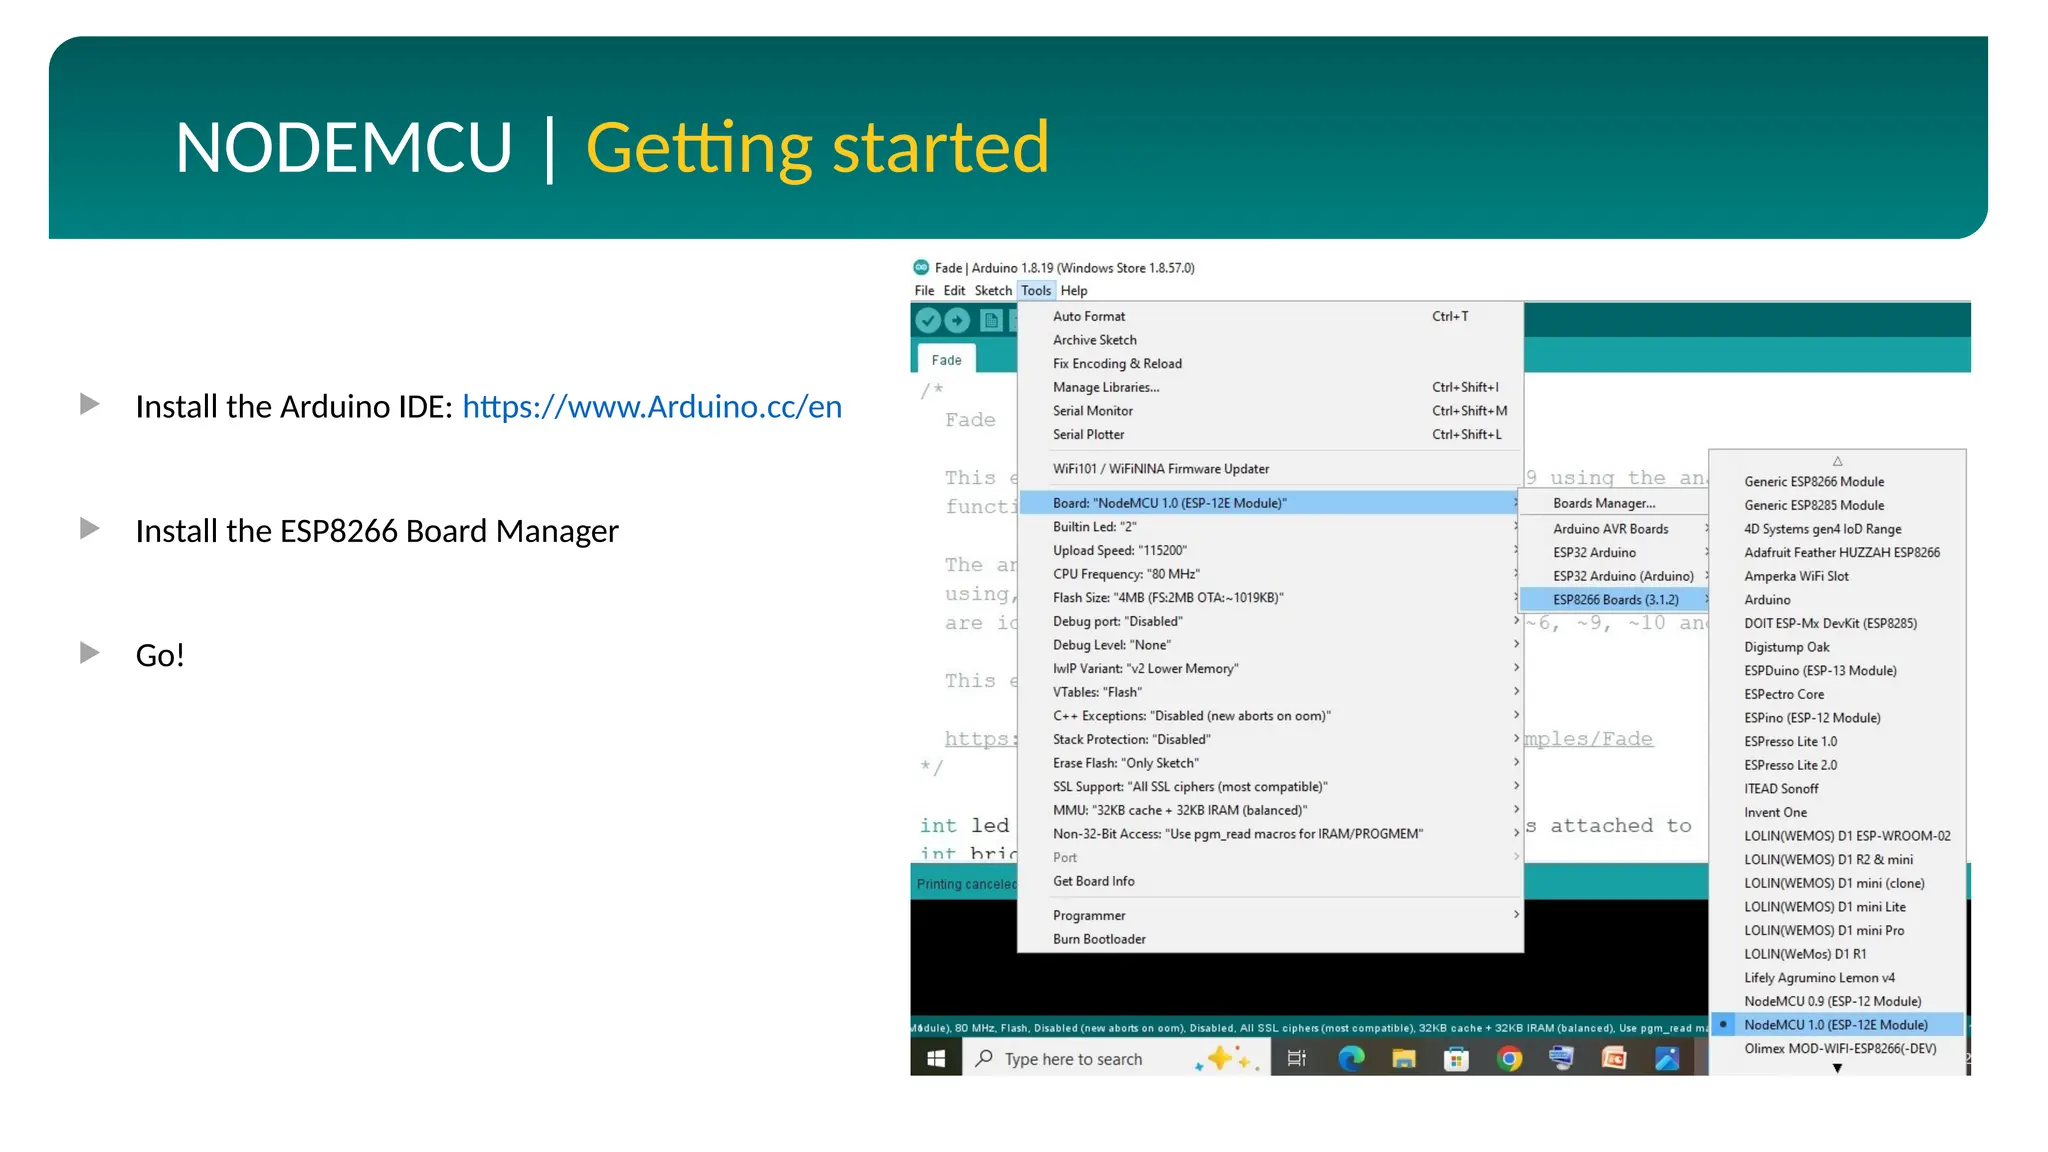
Task: Expand the ESP8266 Boards (3.1.2) submenu
Action: 1615,599
